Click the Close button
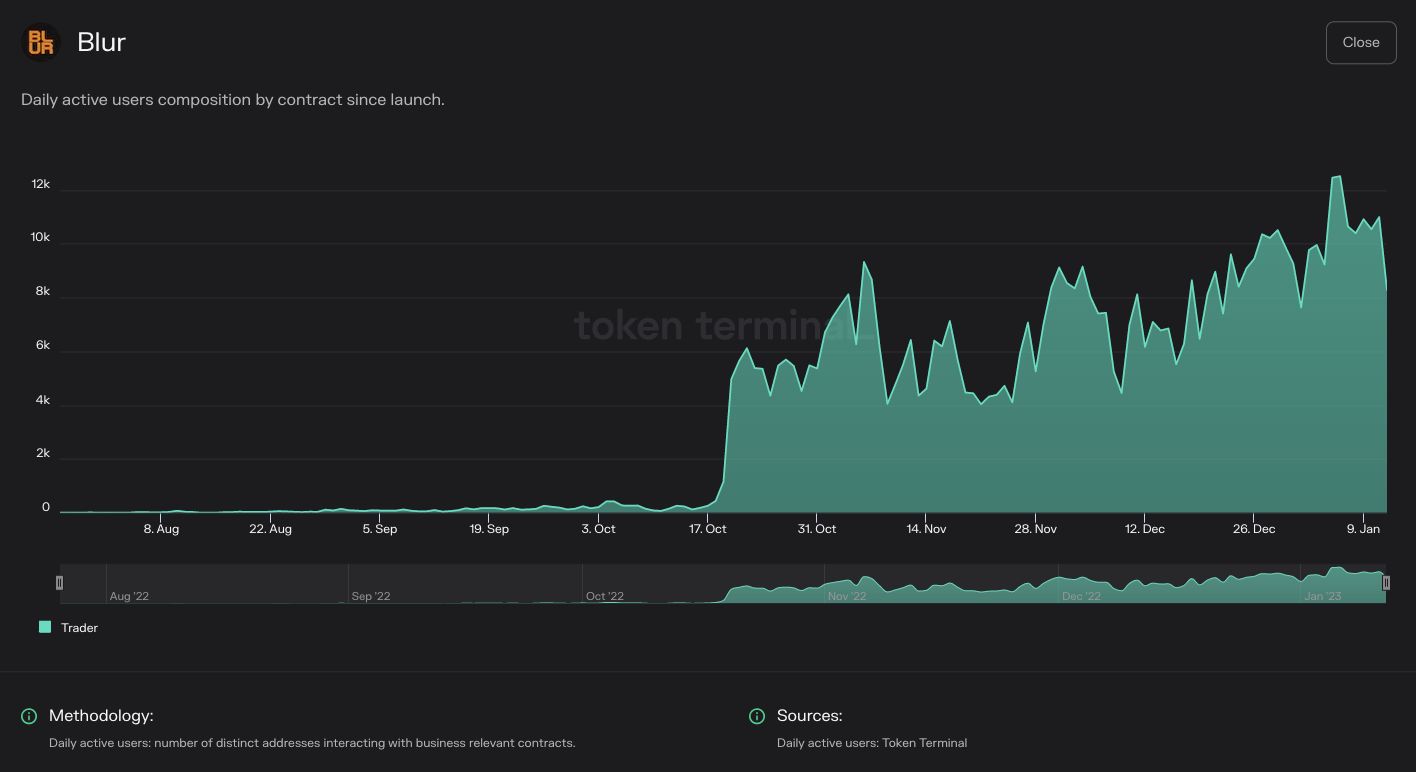 (1361, 42)
